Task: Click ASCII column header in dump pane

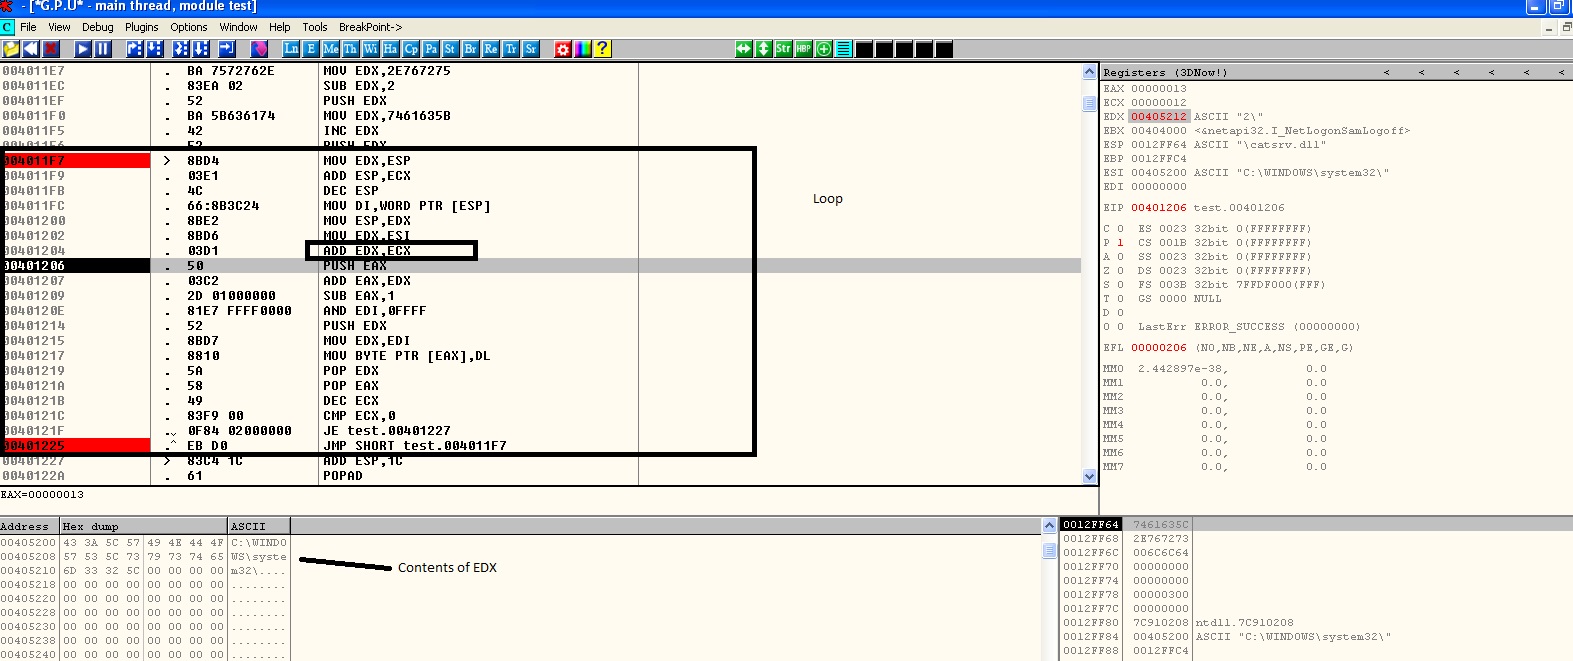Action: 258,526
